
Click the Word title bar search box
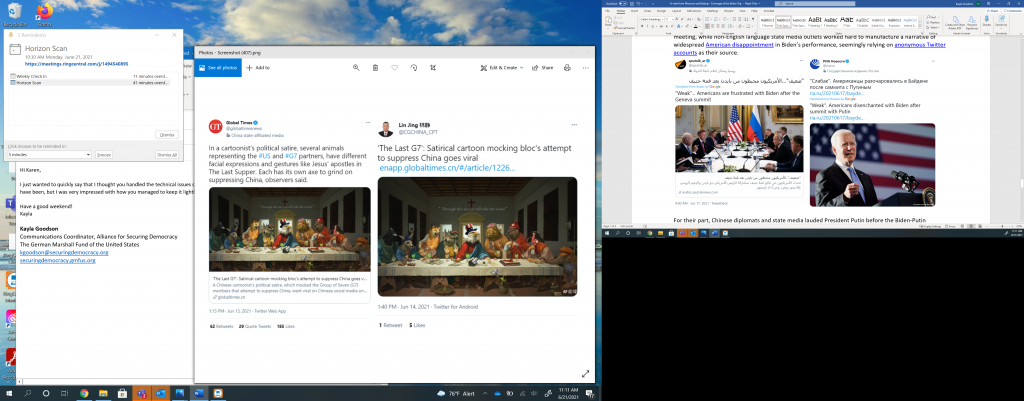(x=815, y=3)
